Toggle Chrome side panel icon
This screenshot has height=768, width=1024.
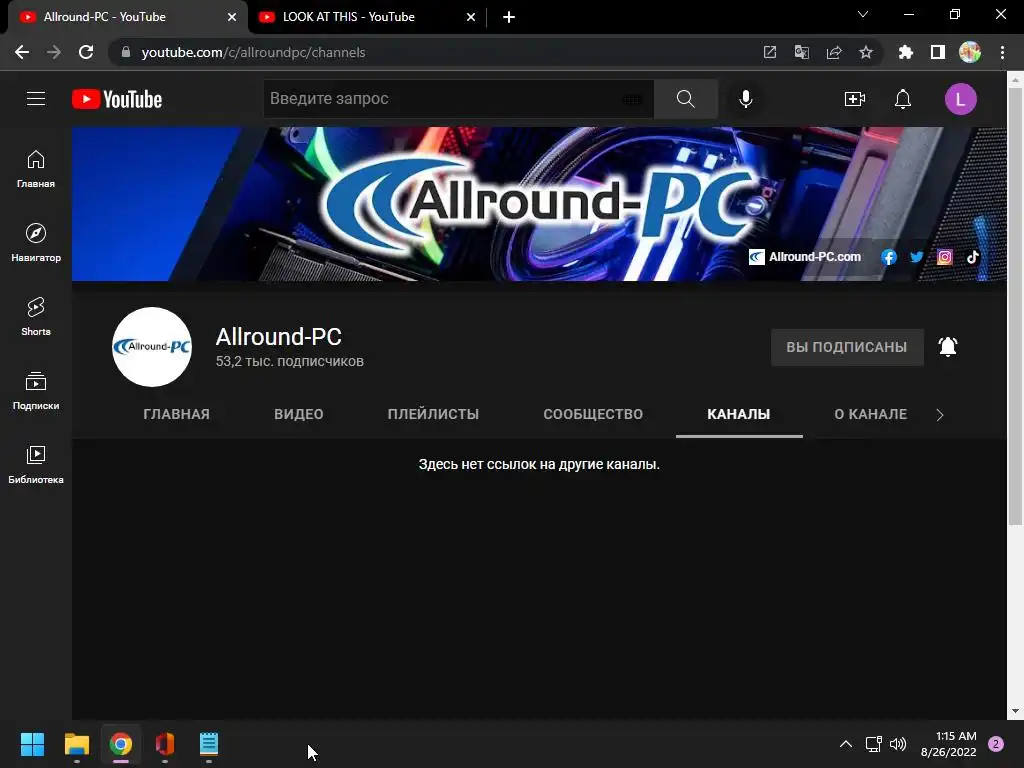(x=938, y=52)
